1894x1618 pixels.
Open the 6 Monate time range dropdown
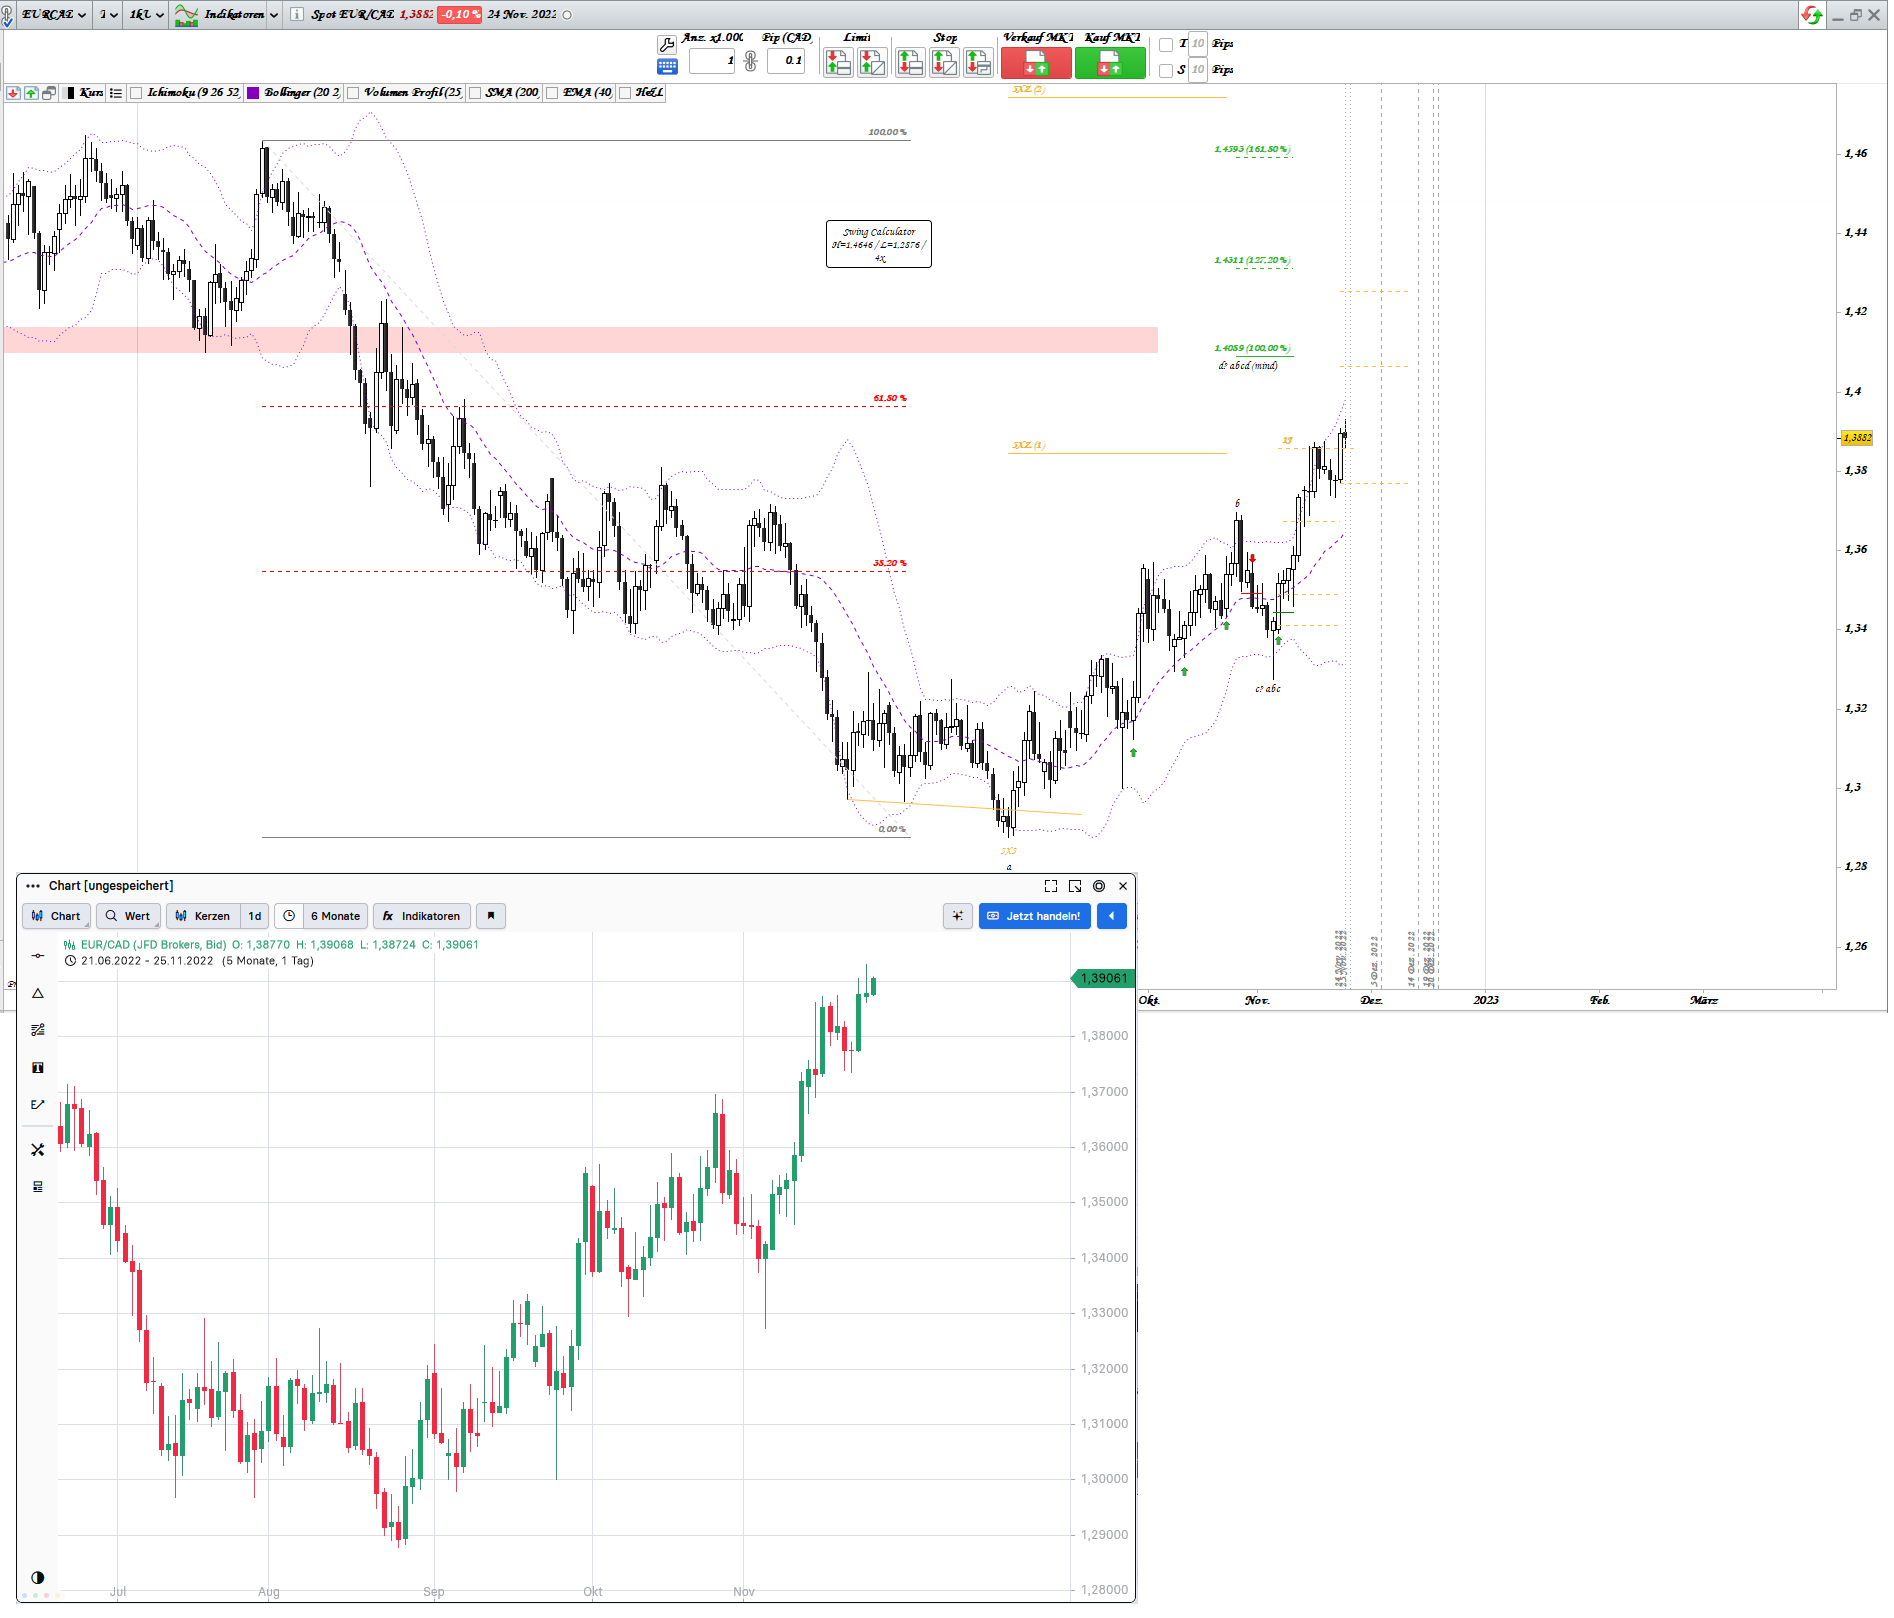[x=335, y=916]
